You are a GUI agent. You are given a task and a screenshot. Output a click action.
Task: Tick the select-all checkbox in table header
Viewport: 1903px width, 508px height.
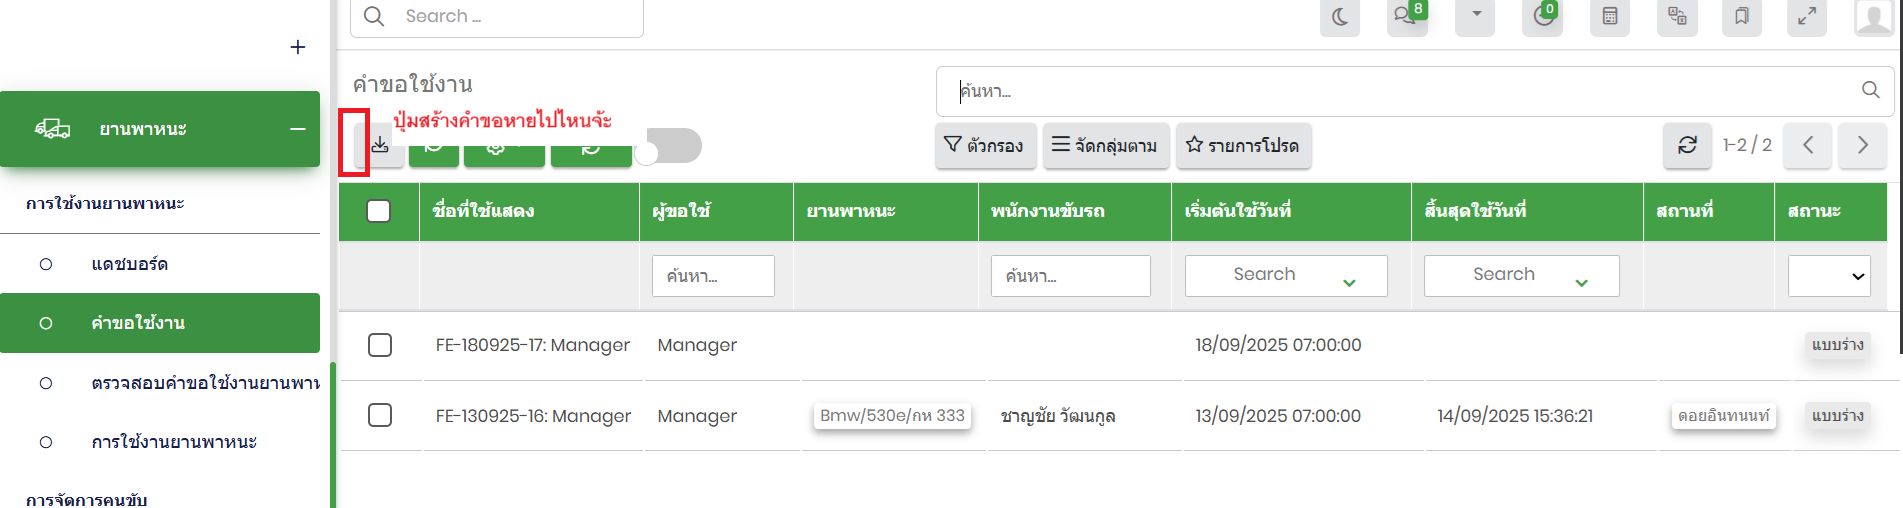point(379,211)
